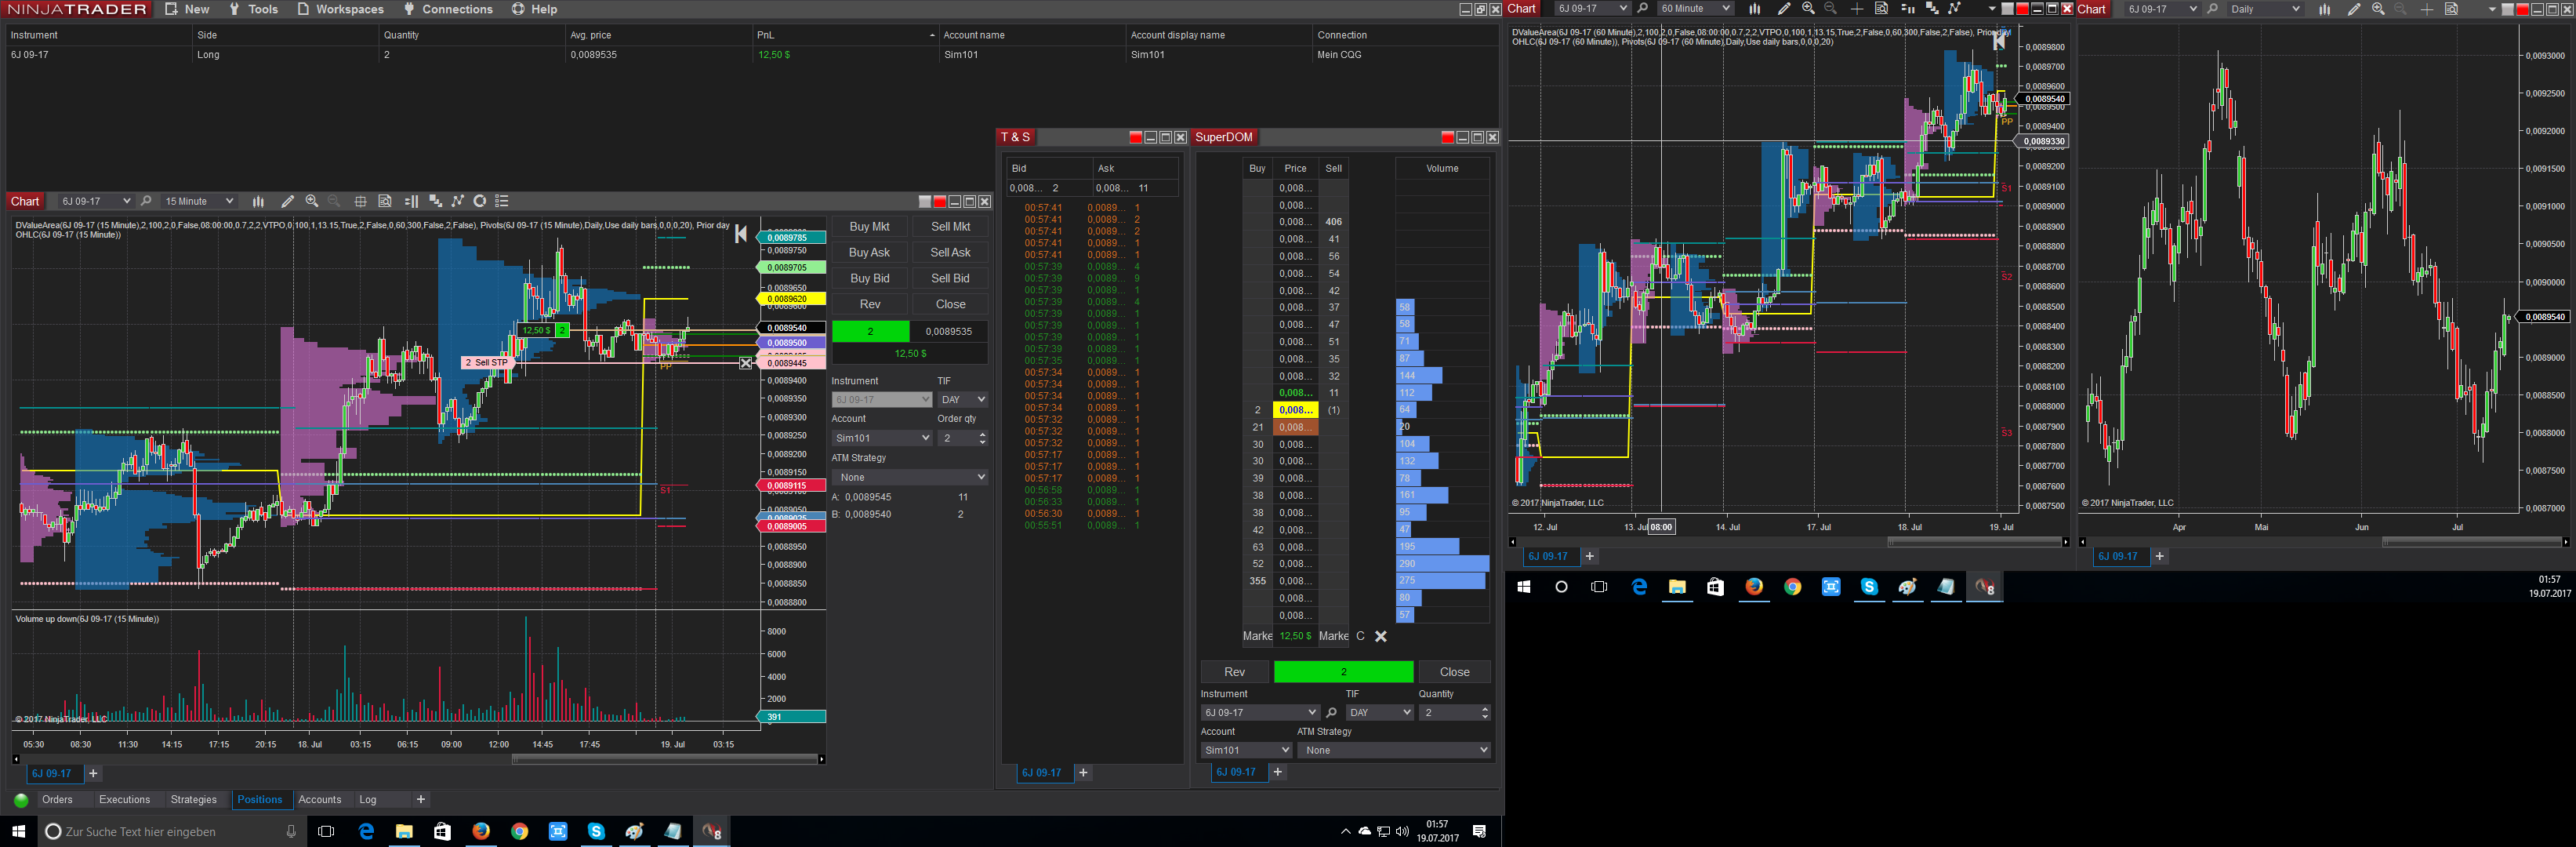Expand ATM Strategy dropdown in Chart Trader
Viewport: 2576px width, 847px height.
coord(910,477)
